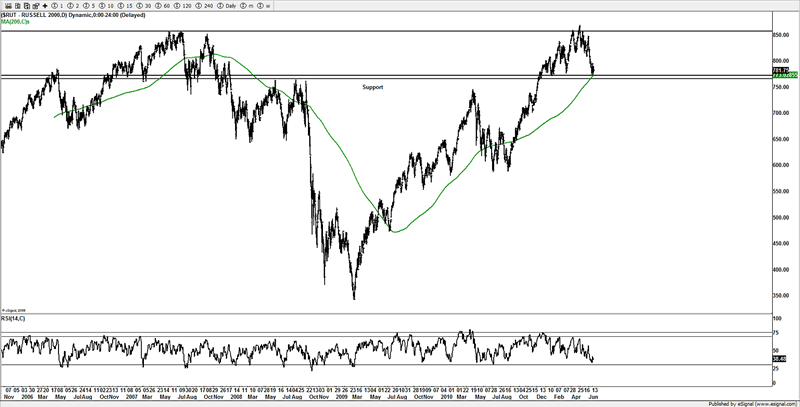Set chart interval to 2 minutes
The width and height of the screenshot is (800, 407).
(x=73, y=6)
